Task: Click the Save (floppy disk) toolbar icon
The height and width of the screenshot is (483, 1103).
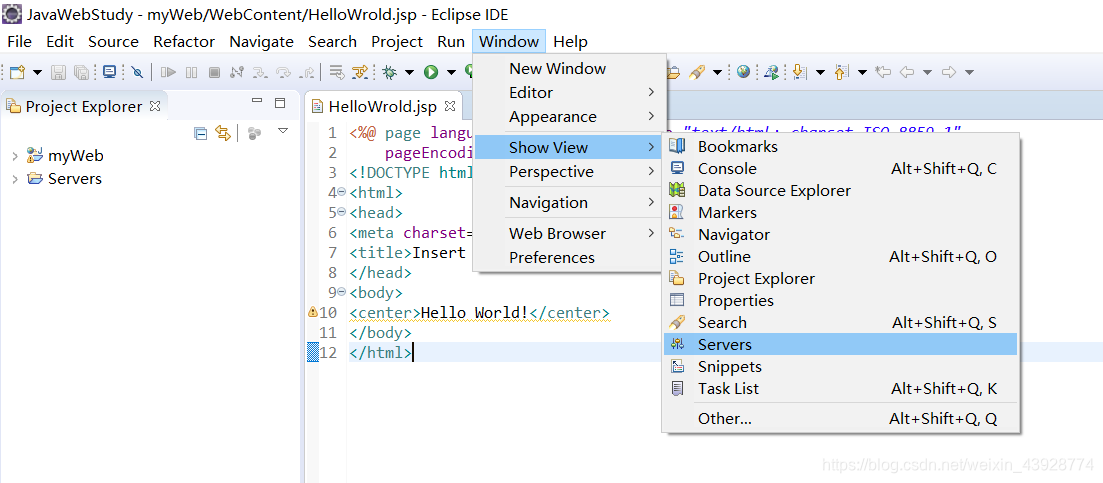Action: point(58,72)
